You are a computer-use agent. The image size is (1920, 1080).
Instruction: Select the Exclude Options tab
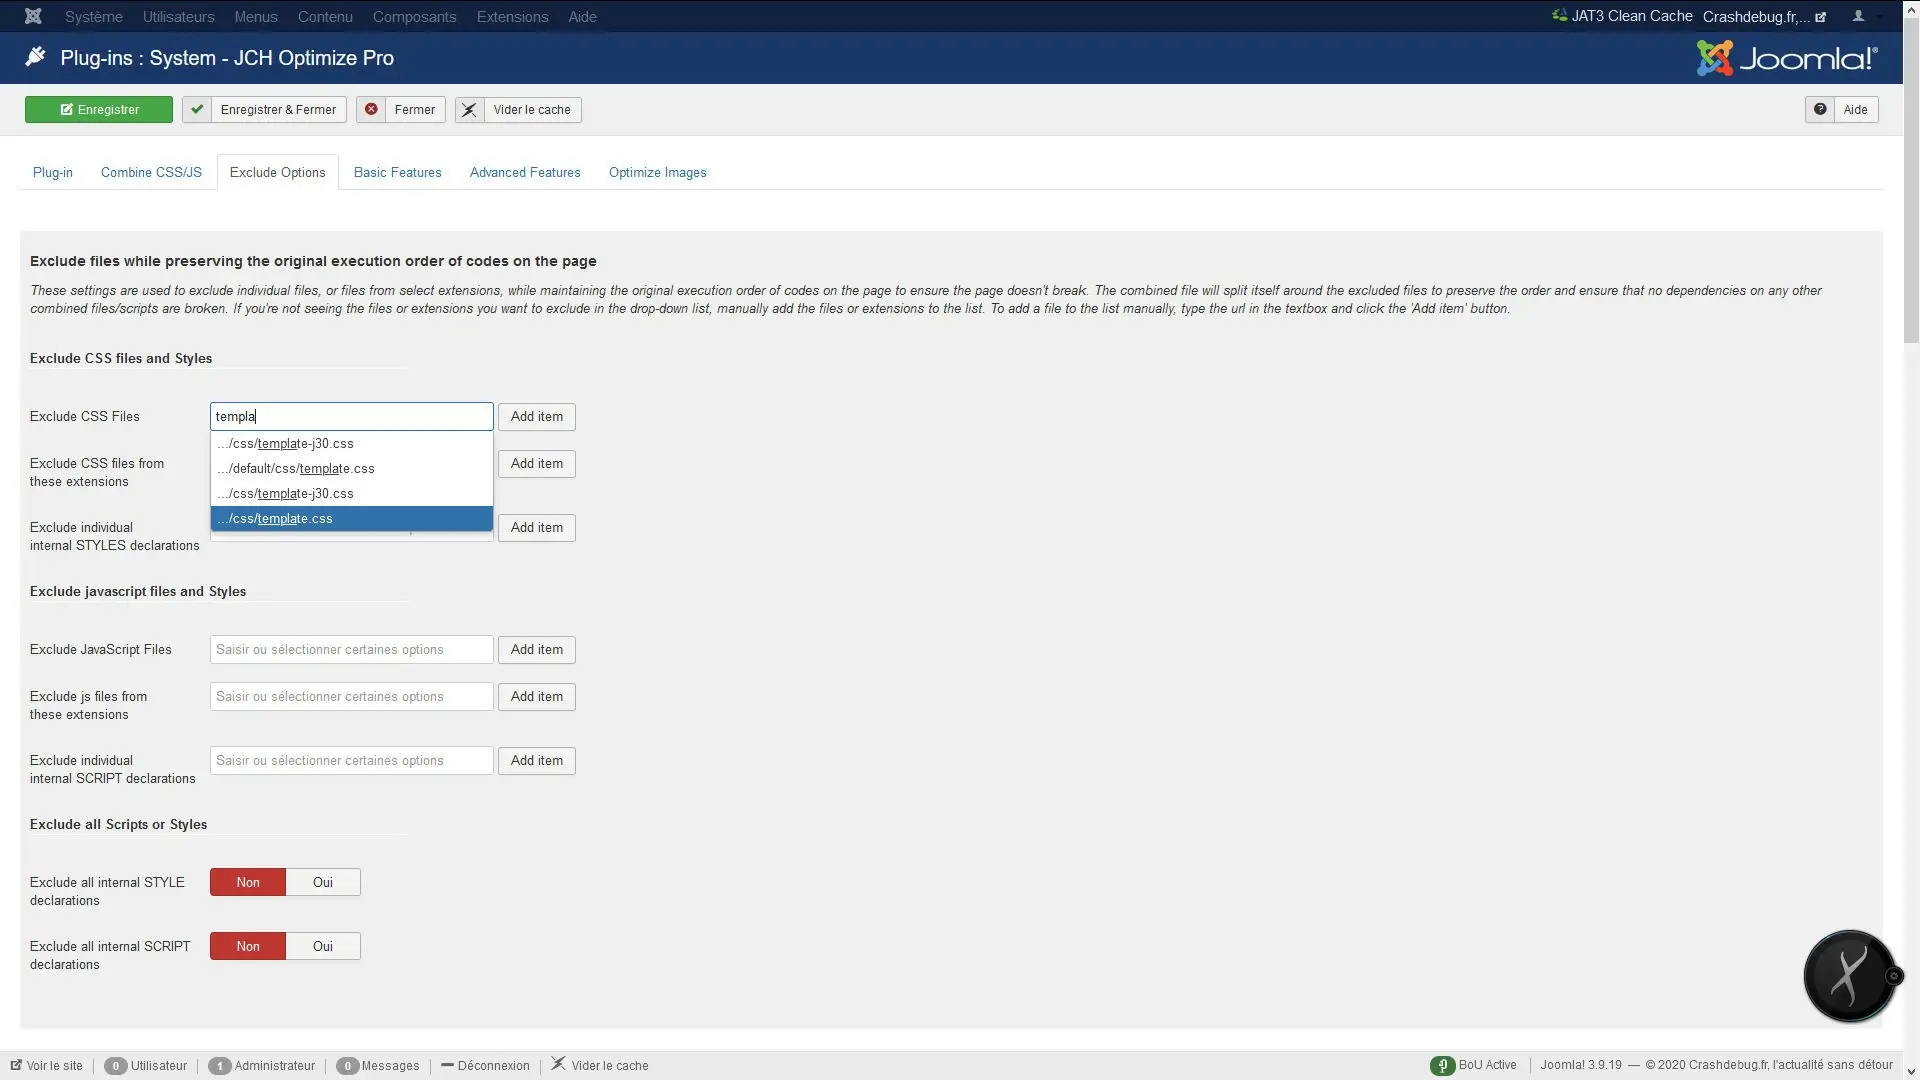(x=278, y=172)
